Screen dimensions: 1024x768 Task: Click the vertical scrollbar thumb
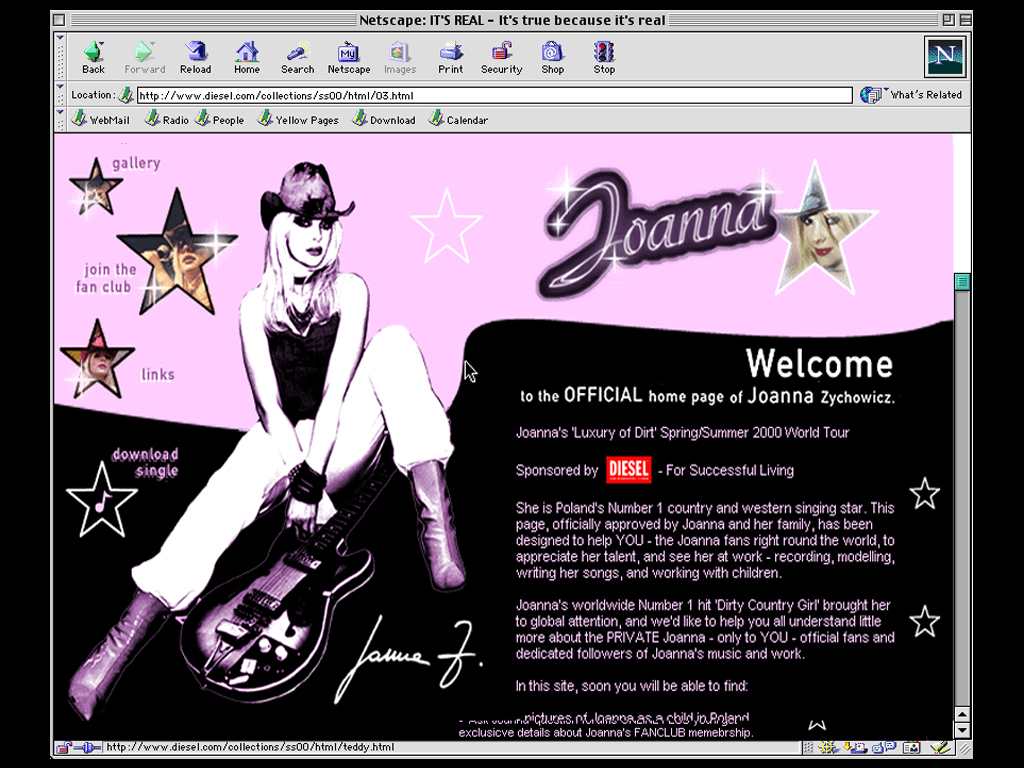[x=962, y=281]
